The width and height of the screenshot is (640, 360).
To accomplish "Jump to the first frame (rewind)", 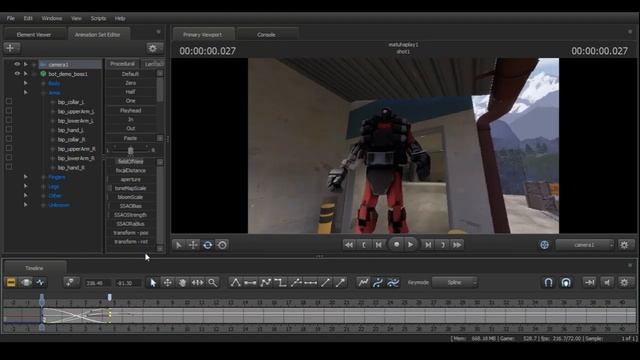I will coord(349,245).
